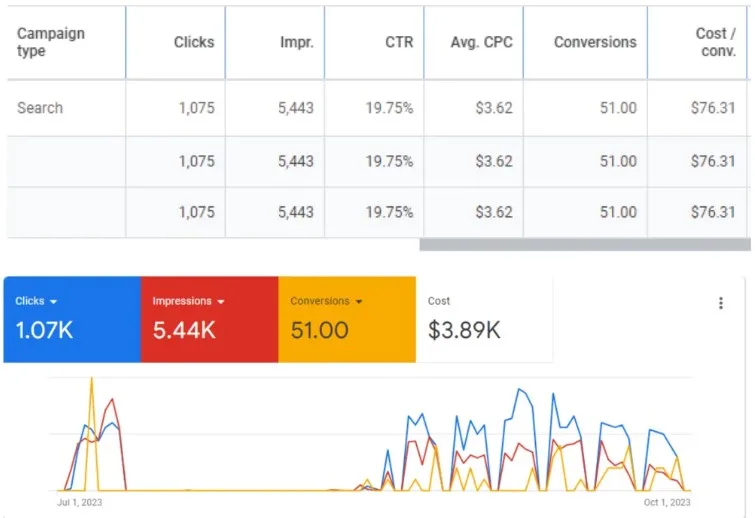
Task: Click the table's horizontal scrollbar
Action: [x=584, y=244]
